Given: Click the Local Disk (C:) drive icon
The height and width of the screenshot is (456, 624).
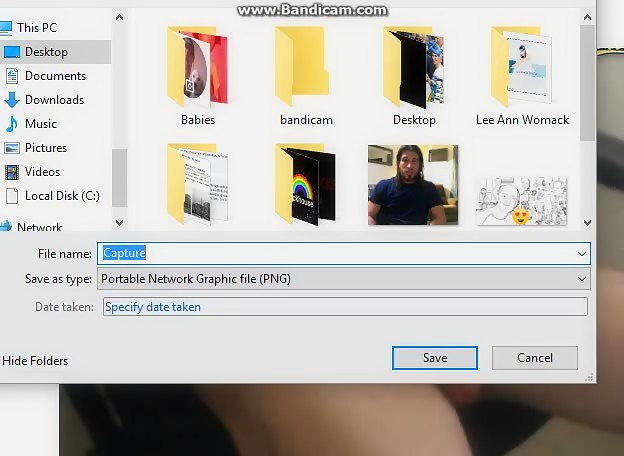Looking at the screenshot, I should pos(12,196).
